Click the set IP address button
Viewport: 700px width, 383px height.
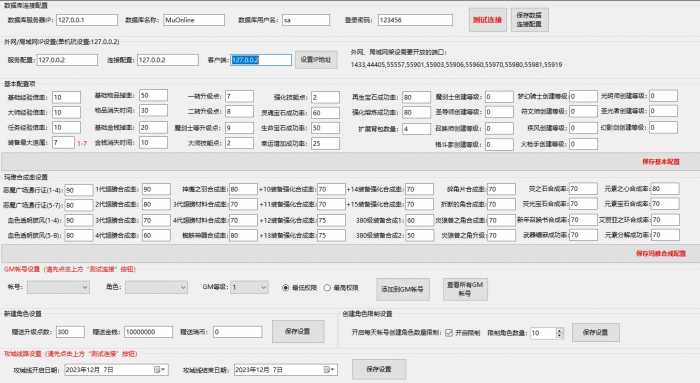[316, 60]
